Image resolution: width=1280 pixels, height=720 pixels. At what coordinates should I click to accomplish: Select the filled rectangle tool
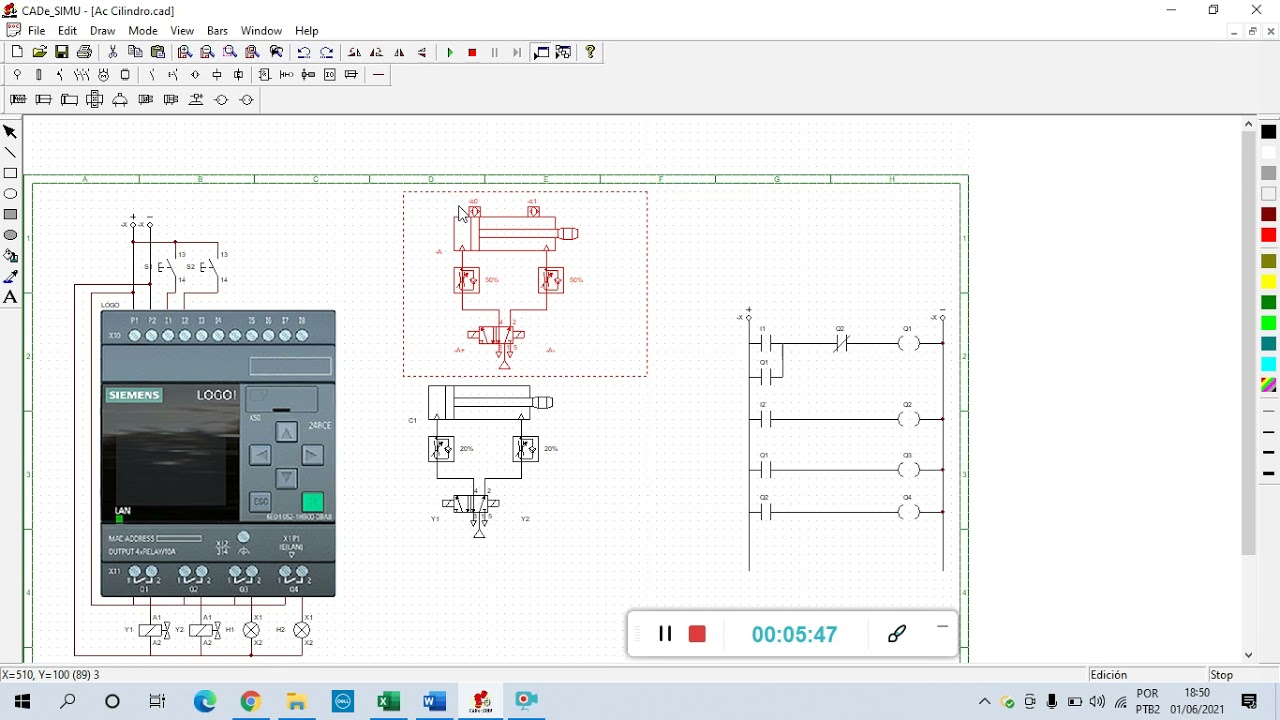[11, 214]
